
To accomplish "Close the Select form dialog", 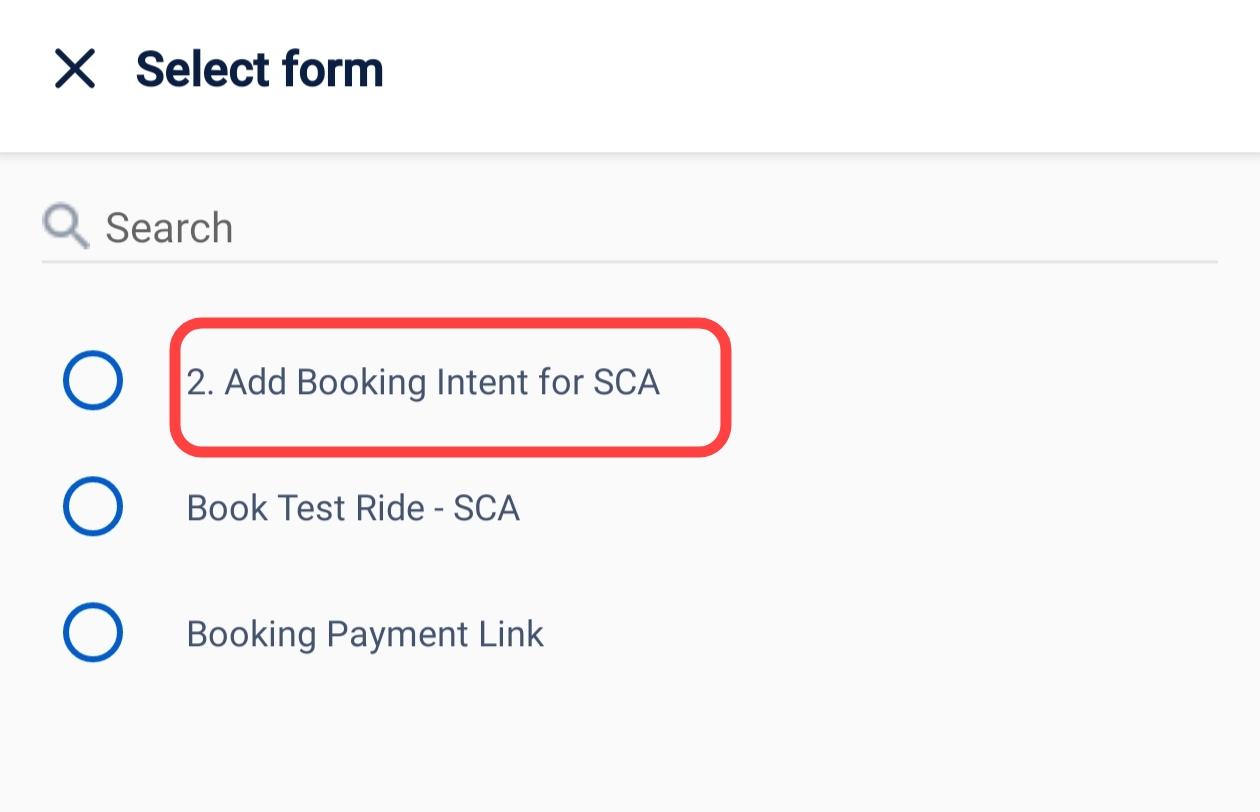I will [75, 70].
